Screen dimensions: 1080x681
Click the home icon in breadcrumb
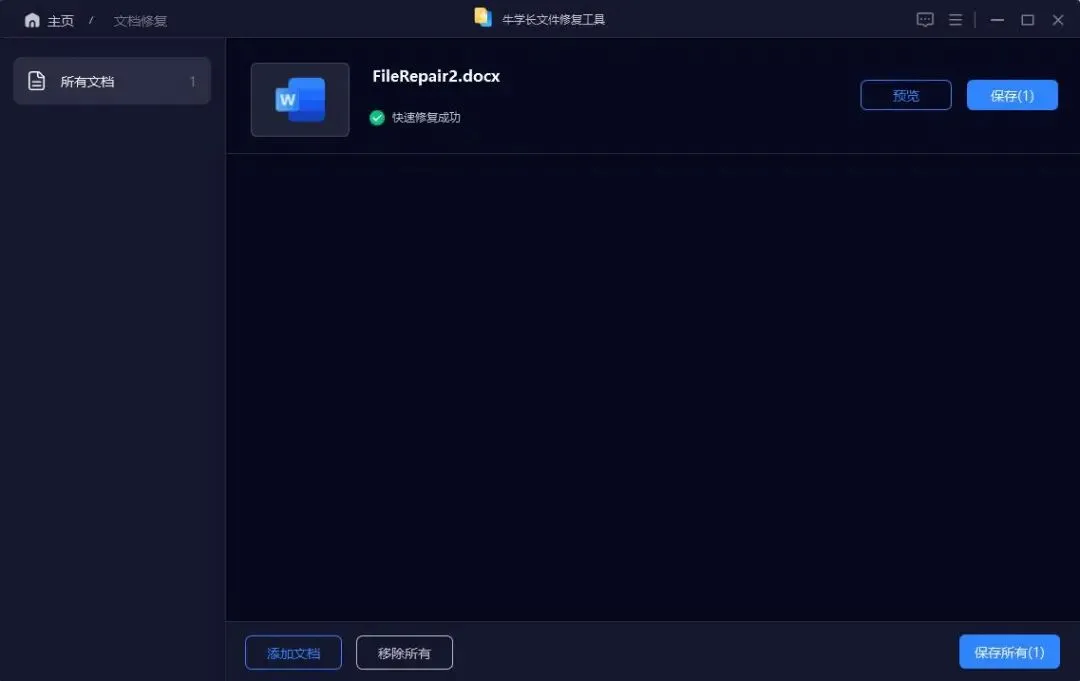point(32,20)
